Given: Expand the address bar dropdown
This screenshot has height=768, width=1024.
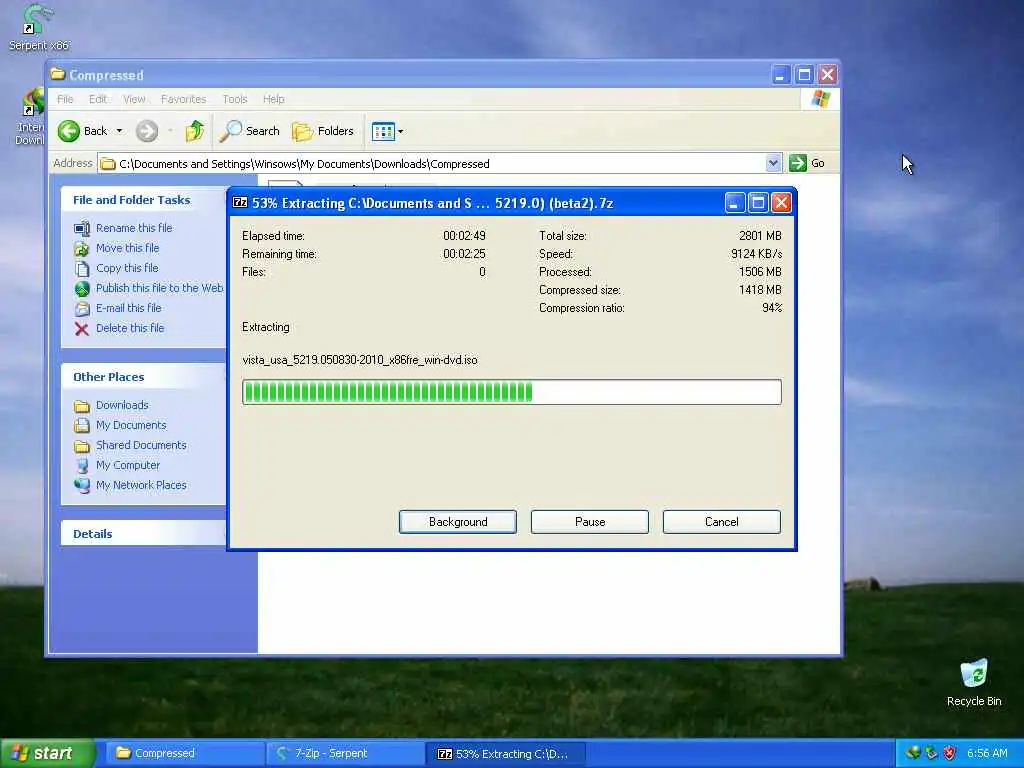Looking at the screenshot, I should click(773, 163).
